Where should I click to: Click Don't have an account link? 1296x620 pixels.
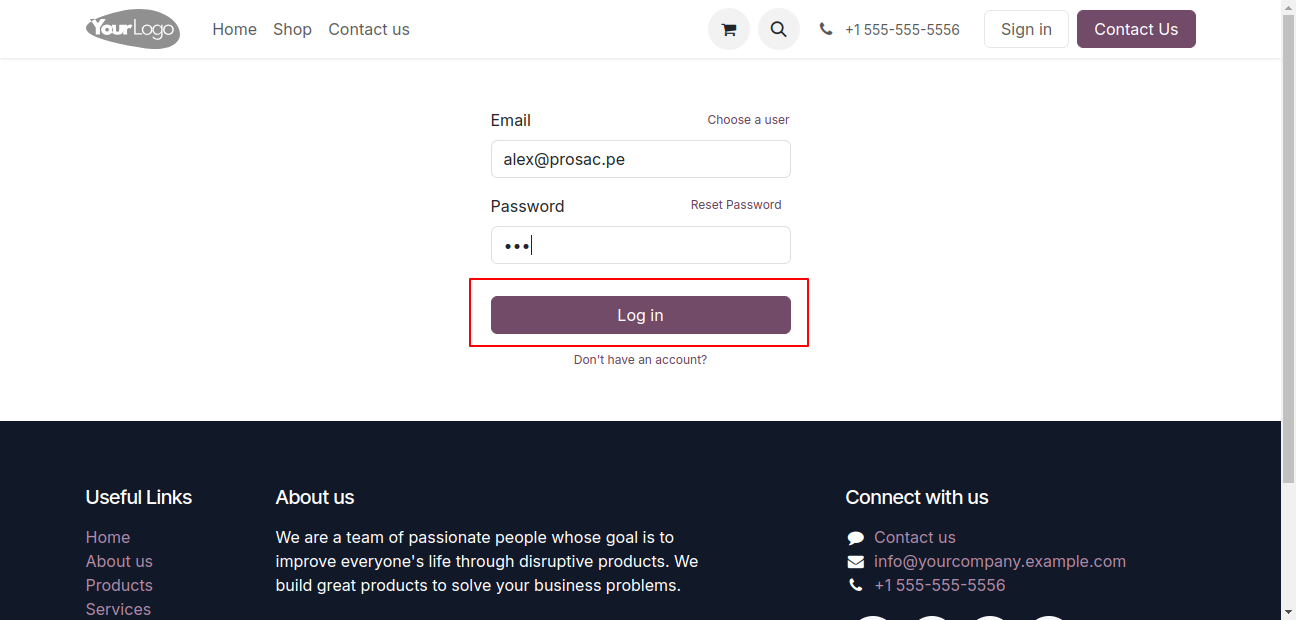tap(640, 360)
